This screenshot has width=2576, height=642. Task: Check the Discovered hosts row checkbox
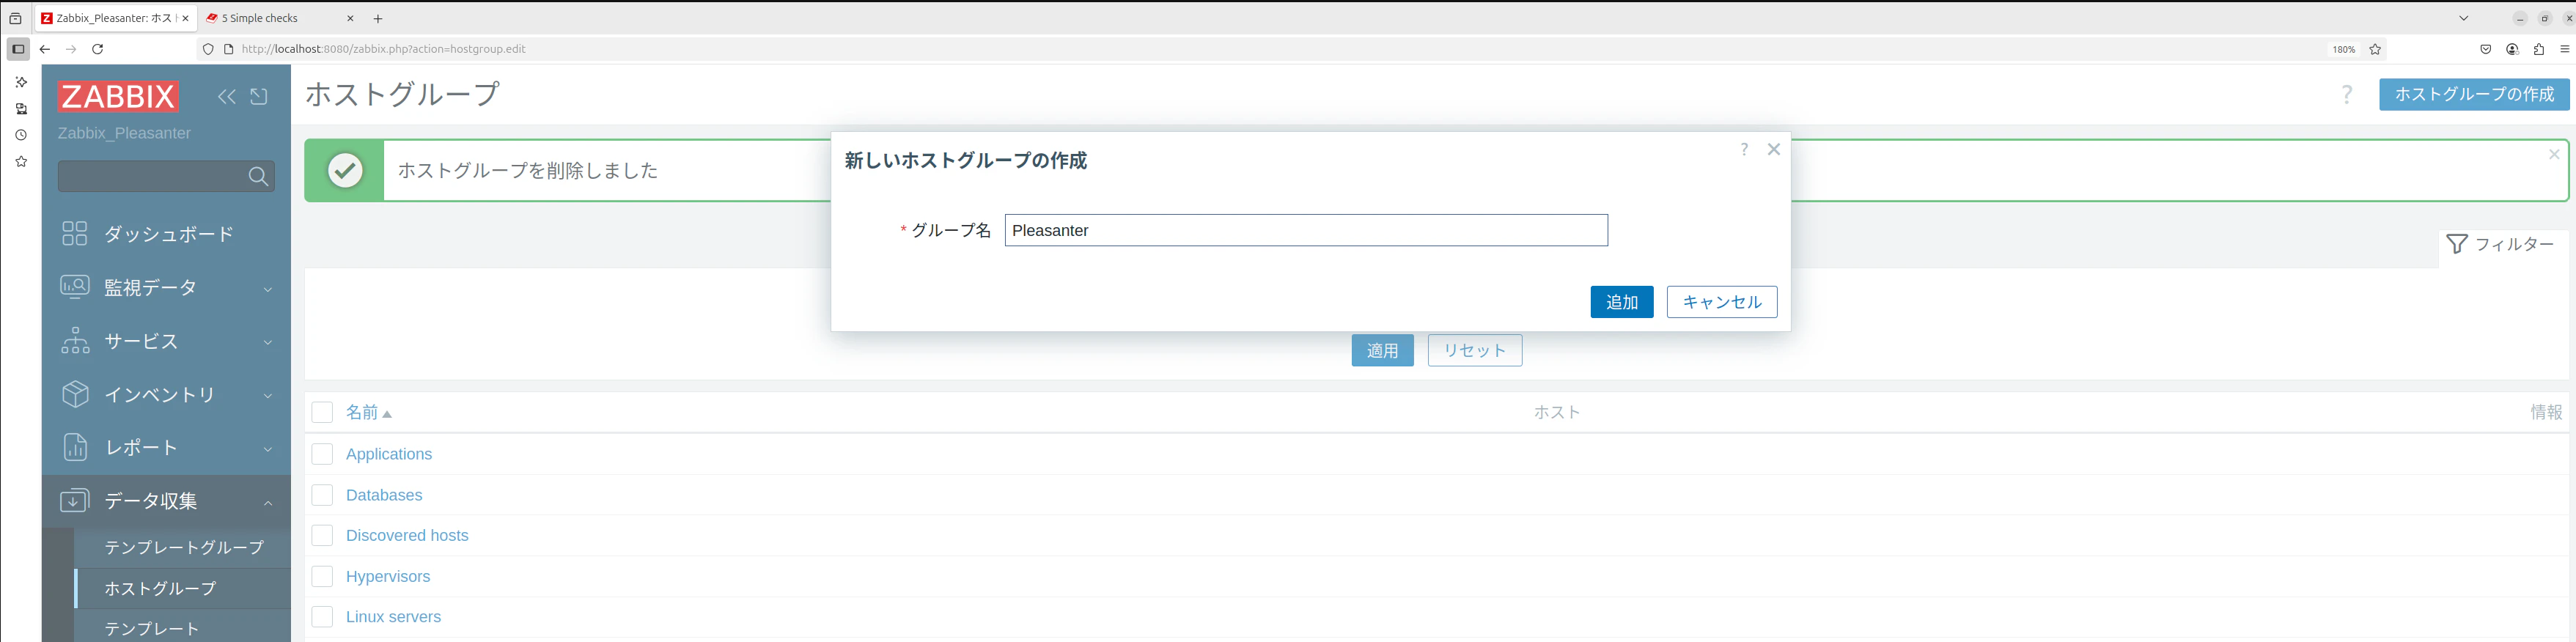click(x=322, y=535)
